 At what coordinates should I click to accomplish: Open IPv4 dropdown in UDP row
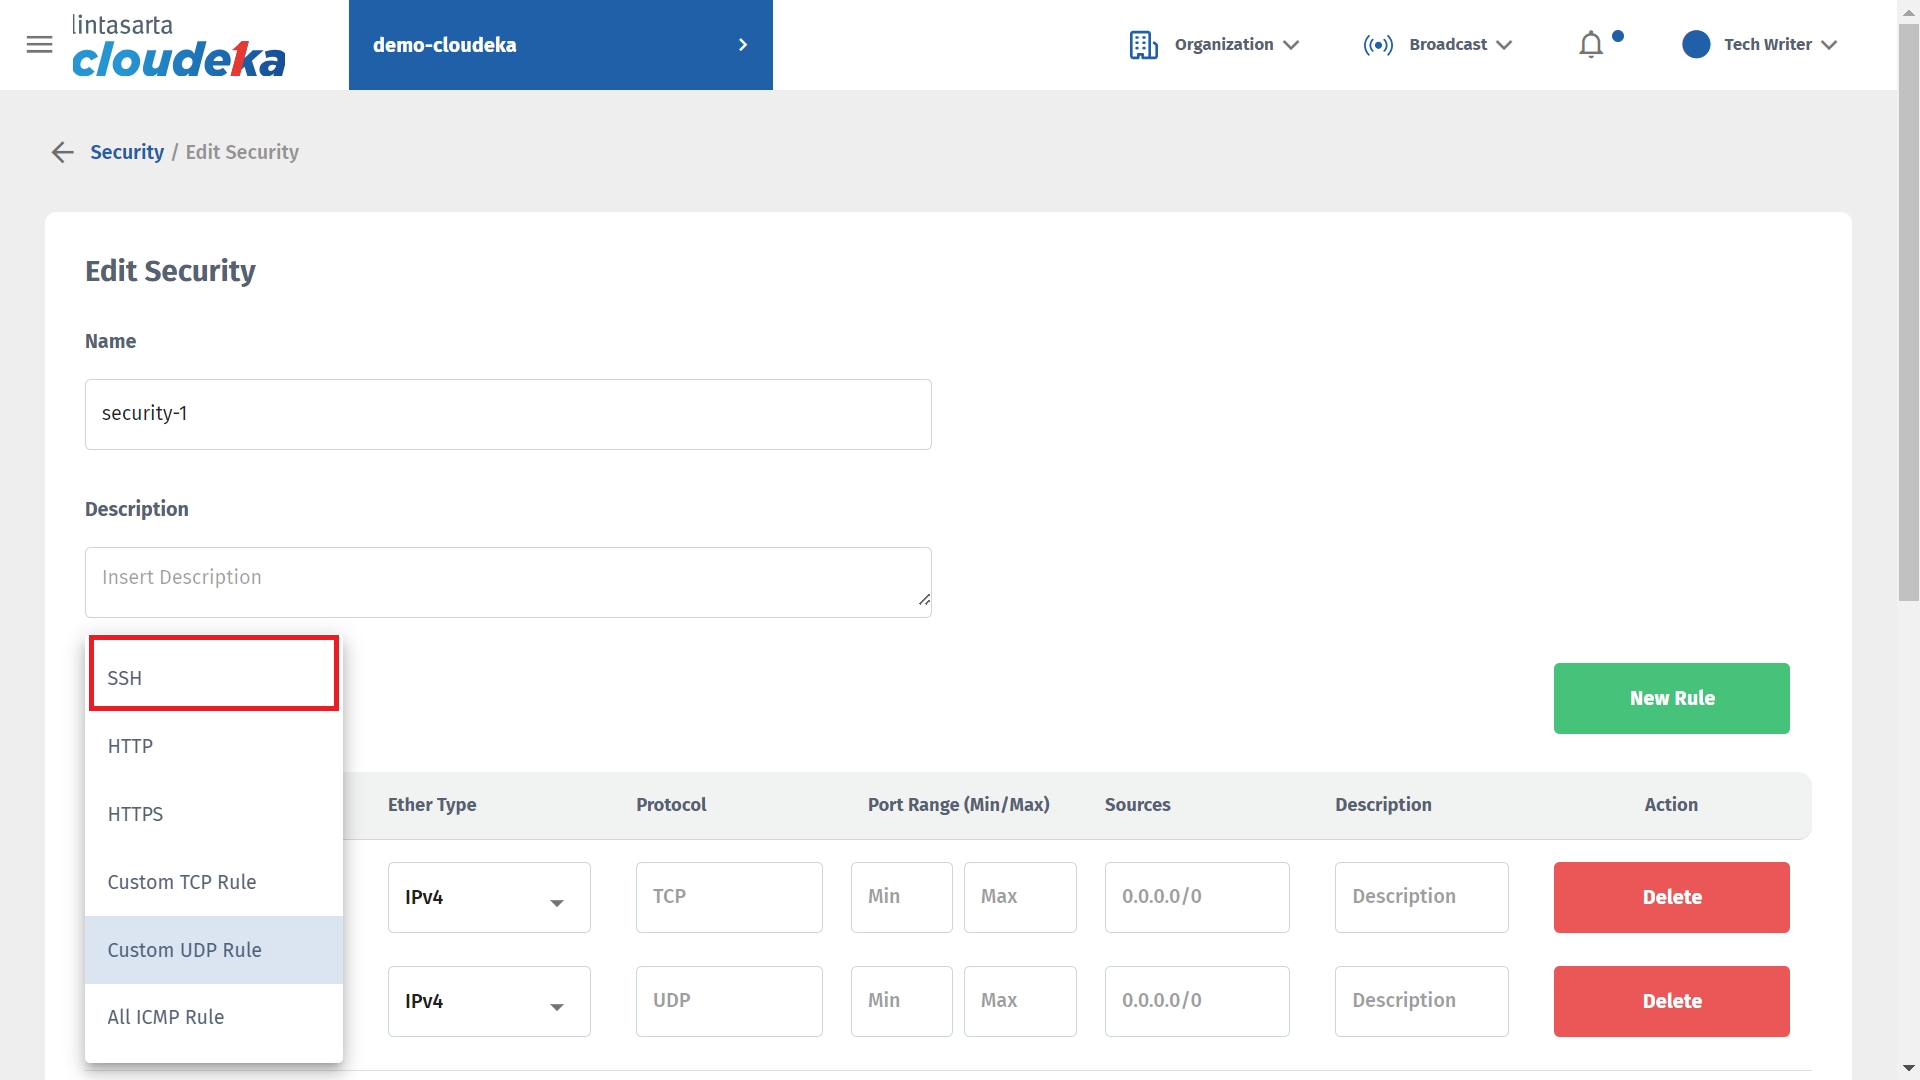point(489,1002)
